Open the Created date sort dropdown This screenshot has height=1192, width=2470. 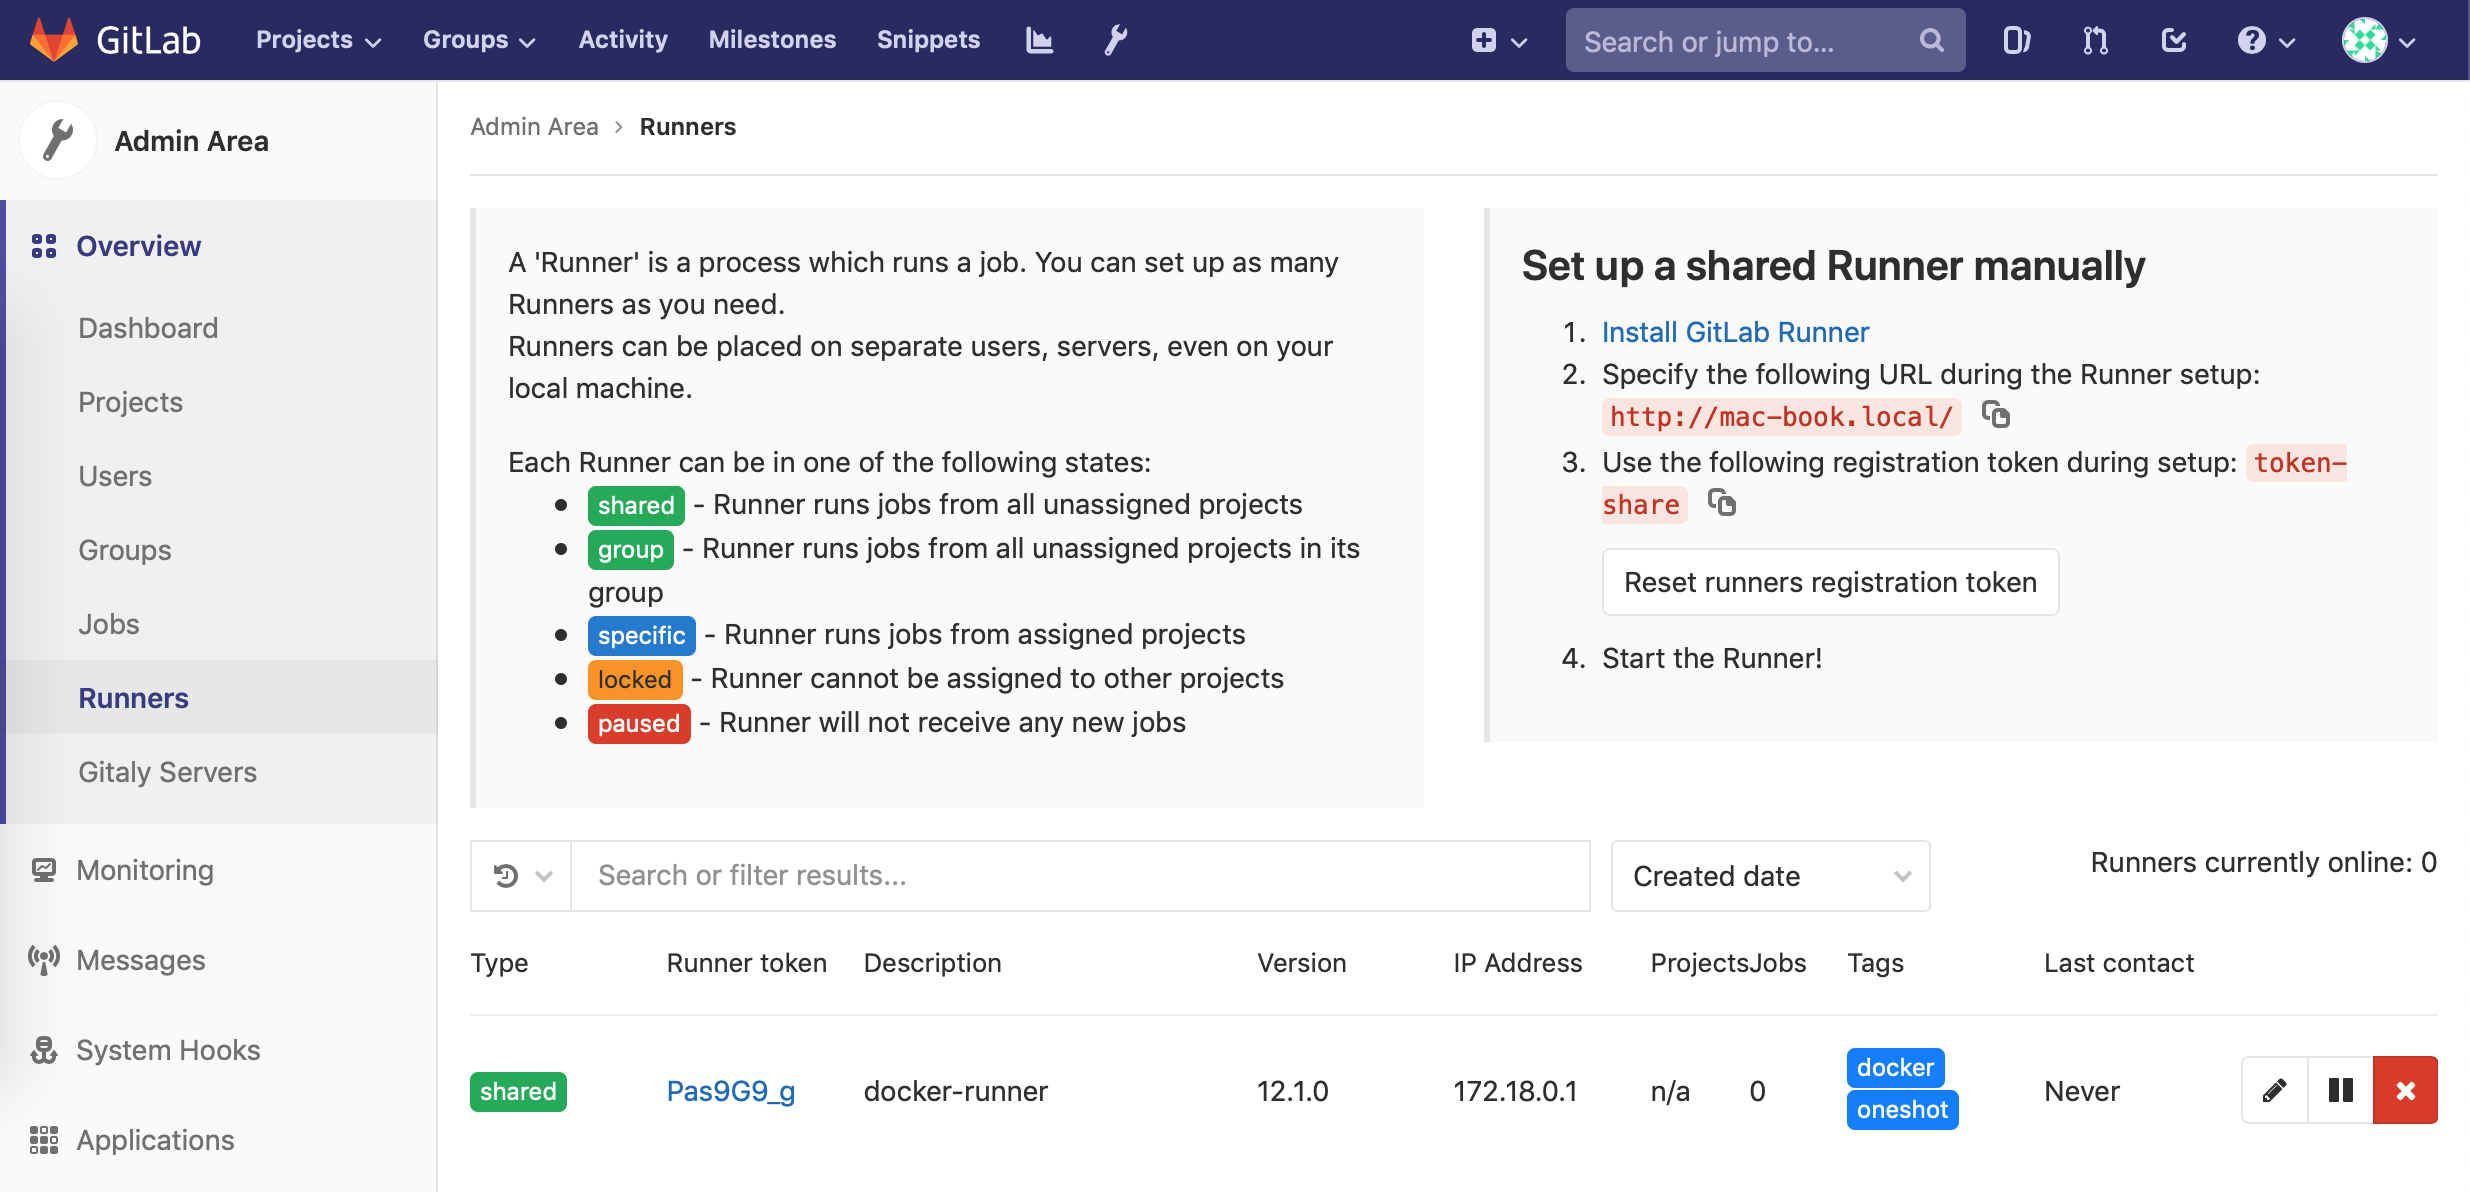coord(1770,876)
